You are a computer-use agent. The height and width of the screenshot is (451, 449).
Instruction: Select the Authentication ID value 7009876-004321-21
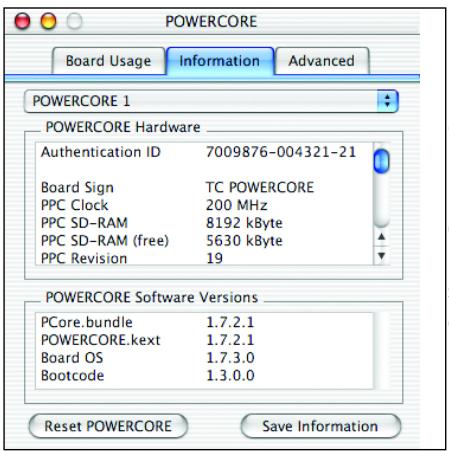[x=281, y=152]
